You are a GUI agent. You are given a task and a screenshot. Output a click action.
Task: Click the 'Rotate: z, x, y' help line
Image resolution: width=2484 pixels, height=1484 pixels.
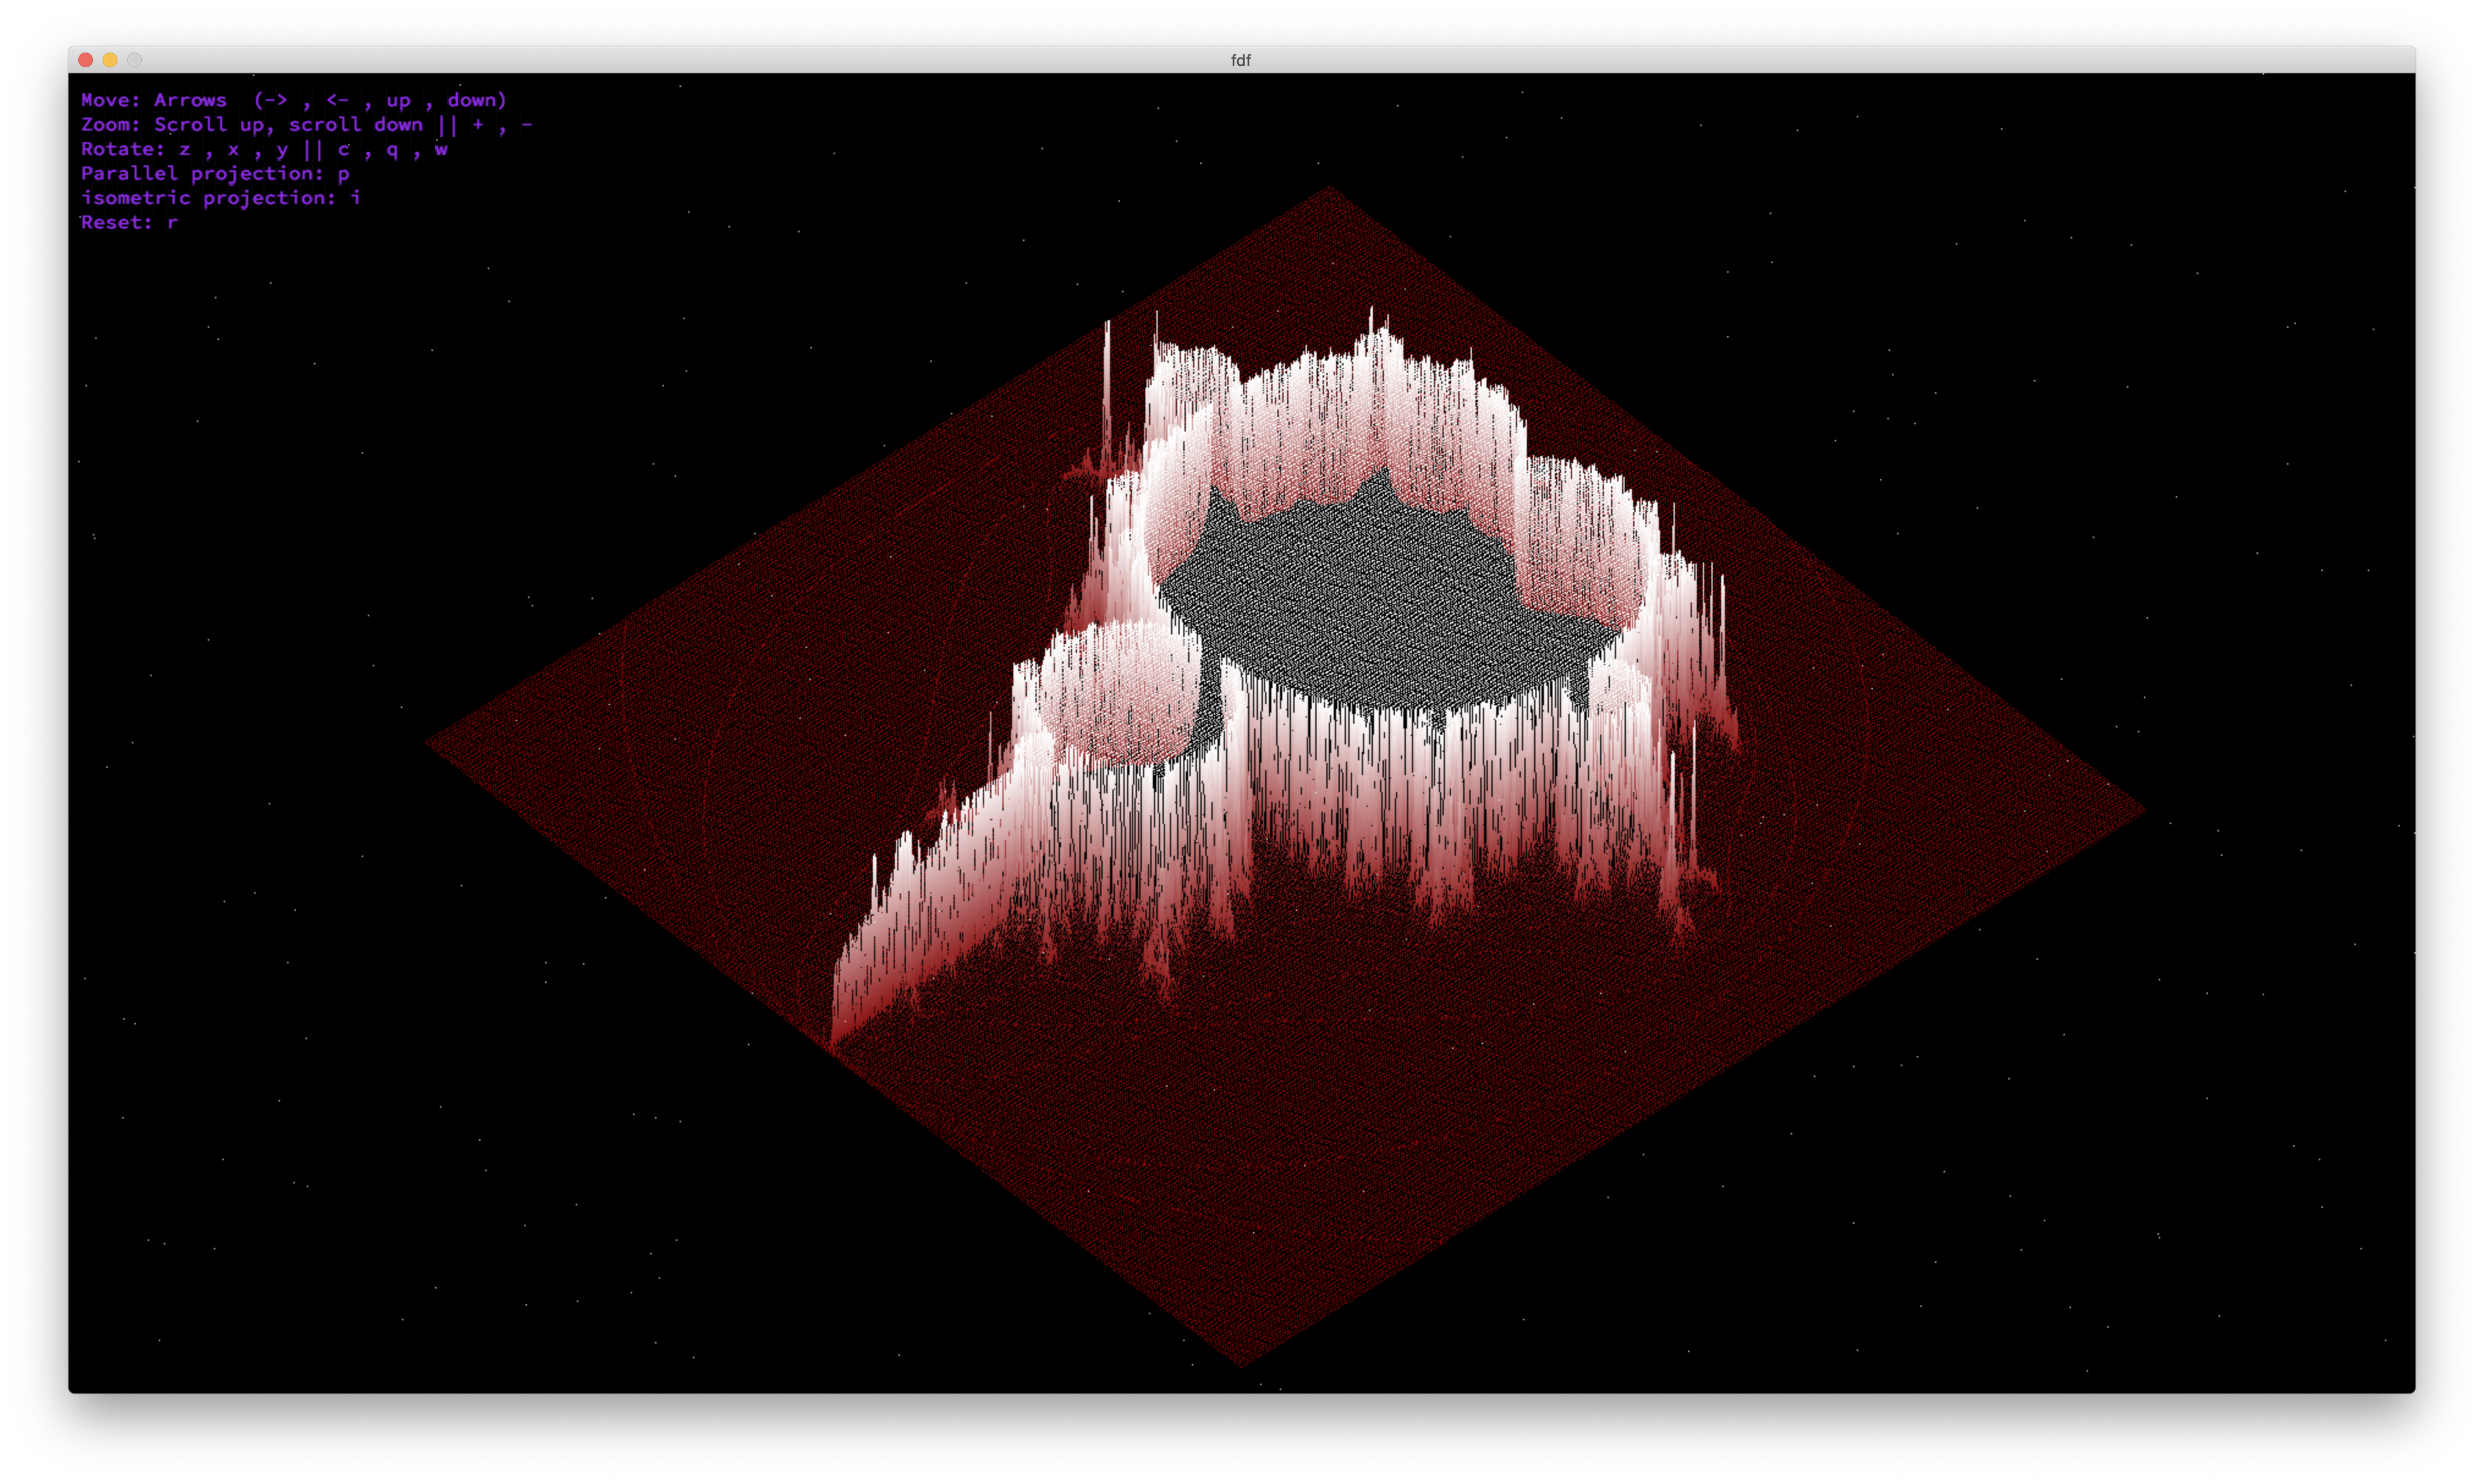pos(263,149)
